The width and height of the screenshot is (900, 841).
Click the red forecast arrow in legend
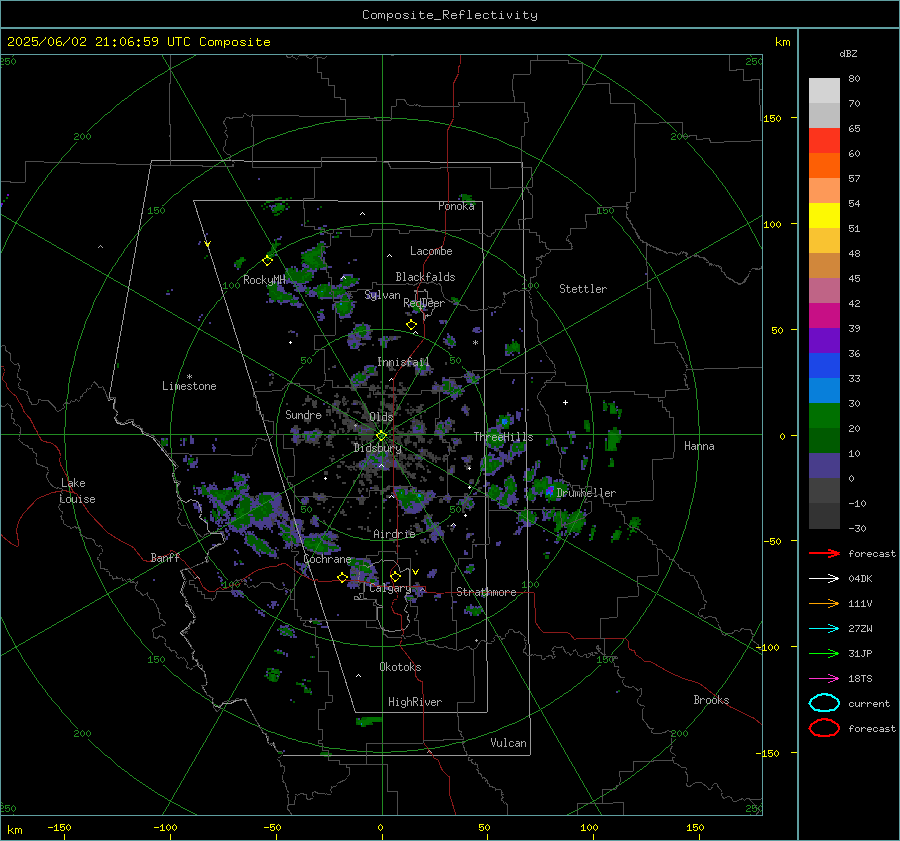click(824, 553)
